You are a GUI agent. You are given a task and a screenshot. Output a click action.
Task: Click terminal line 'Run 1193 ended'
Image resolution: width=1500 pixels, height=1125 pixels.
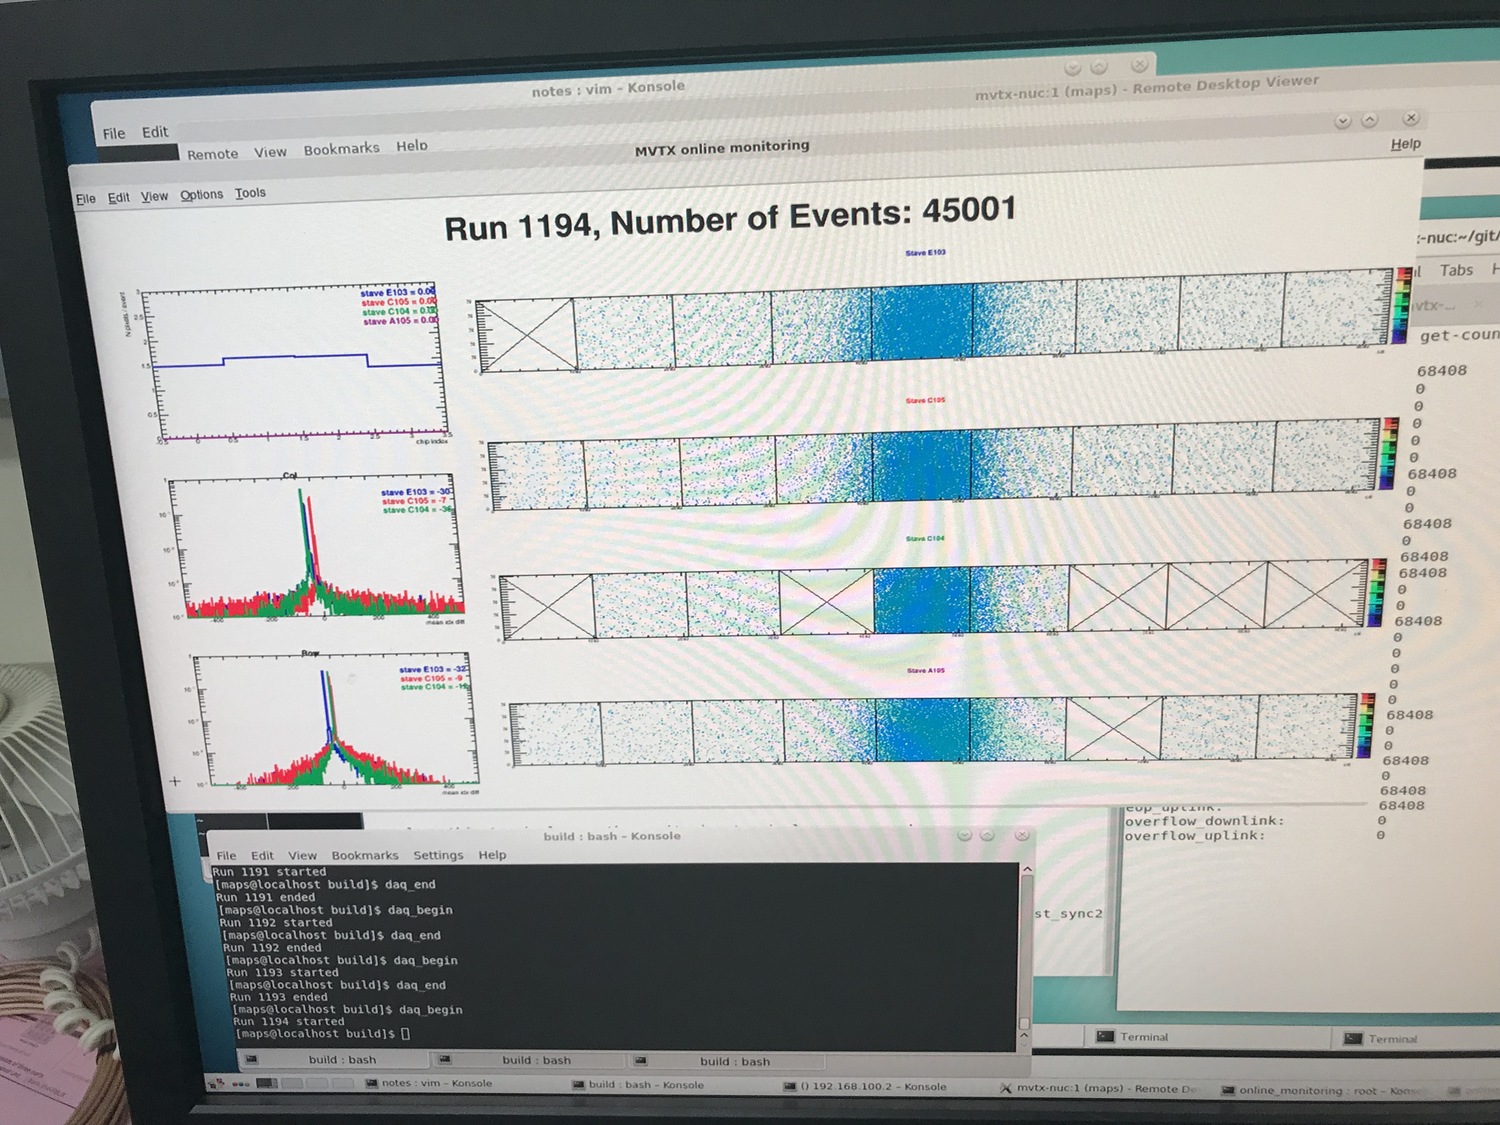pyautogui.click(x=279, y=997)
